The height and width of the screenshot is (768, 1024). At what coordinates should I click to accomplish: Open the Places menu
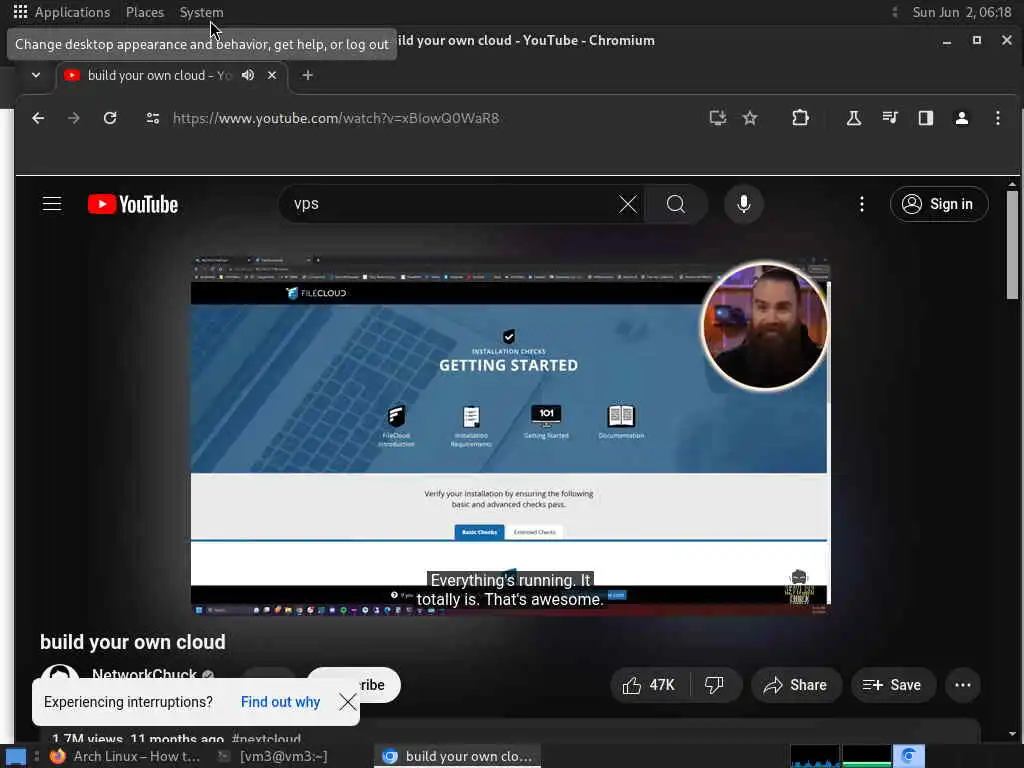tap(145, 12)
